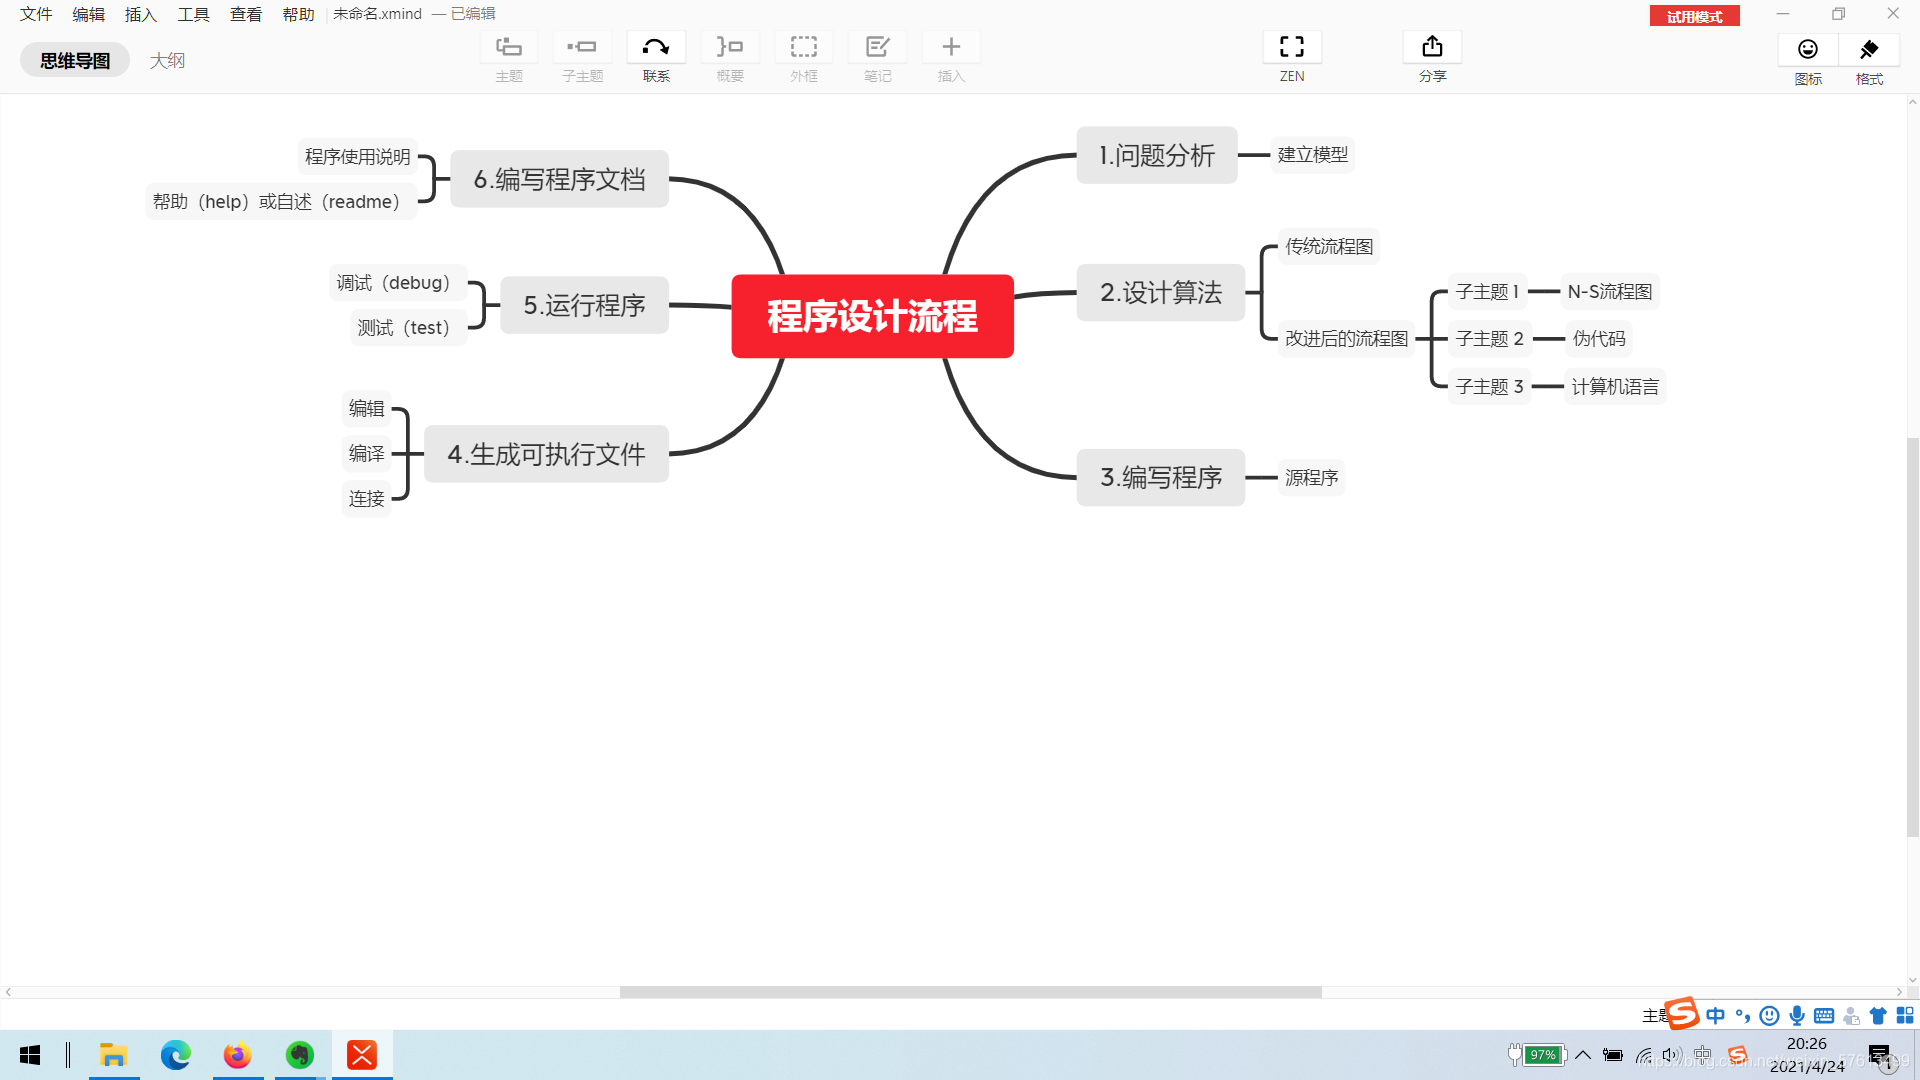This screenshot has height=1080, width=1920.
Task: Open the 插入 plus icon
Action: [951, 48]
